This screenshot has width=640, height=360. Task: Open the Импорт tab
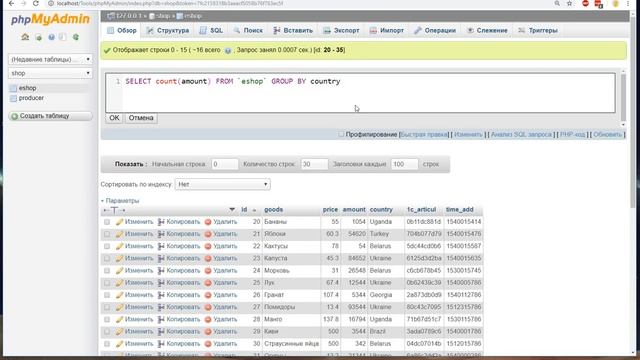tap(387, 31)
